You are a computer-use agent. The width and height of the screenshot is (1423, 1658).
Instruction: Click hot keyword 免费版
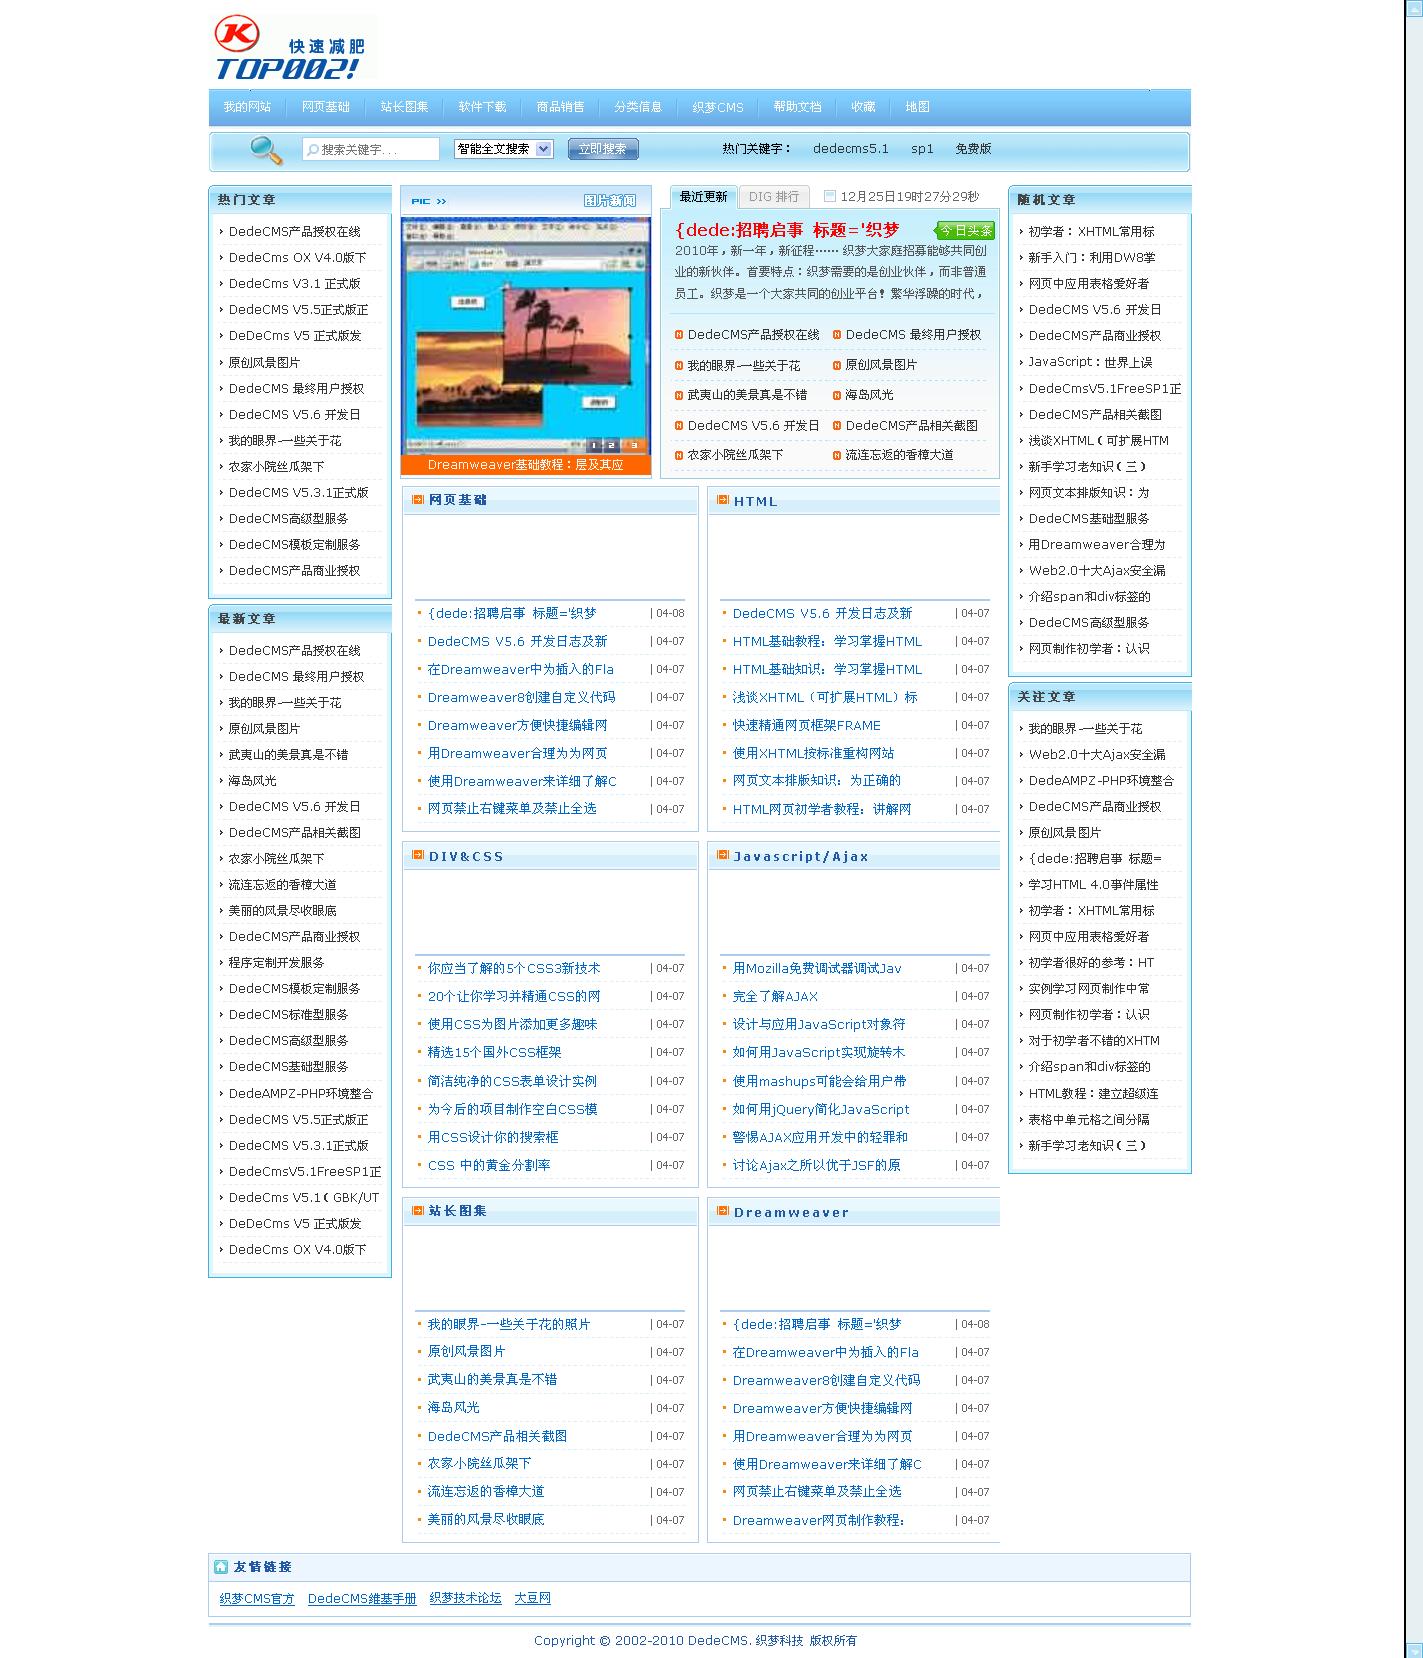[973, 149]
